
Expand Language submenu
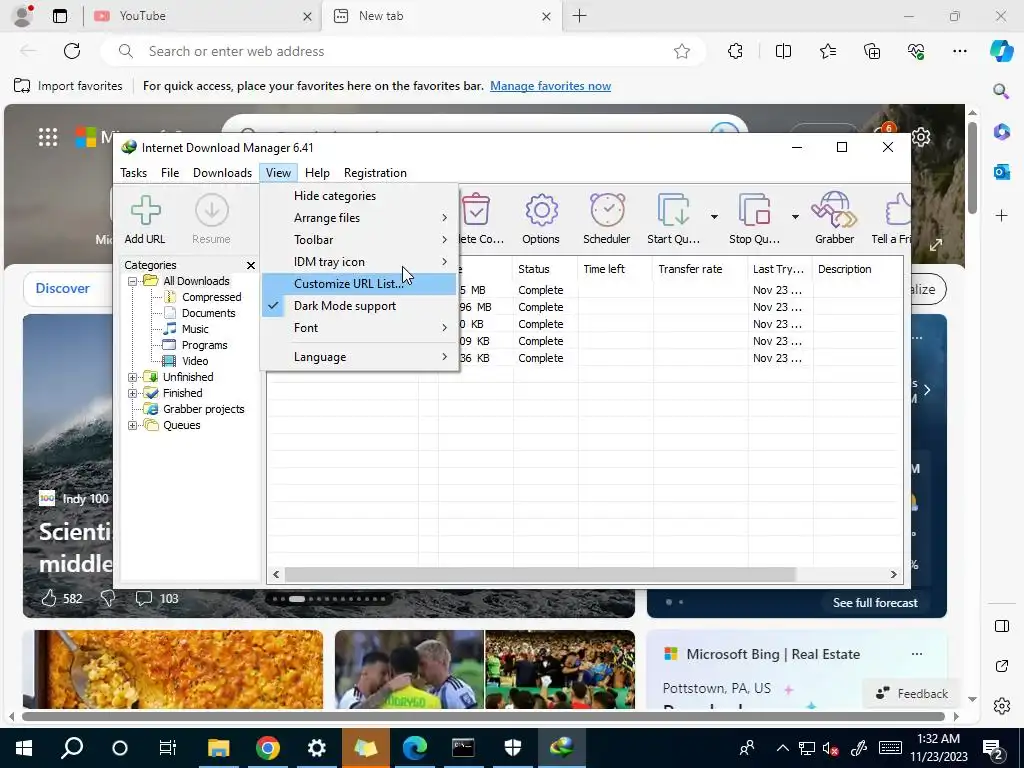click(359, 357)
